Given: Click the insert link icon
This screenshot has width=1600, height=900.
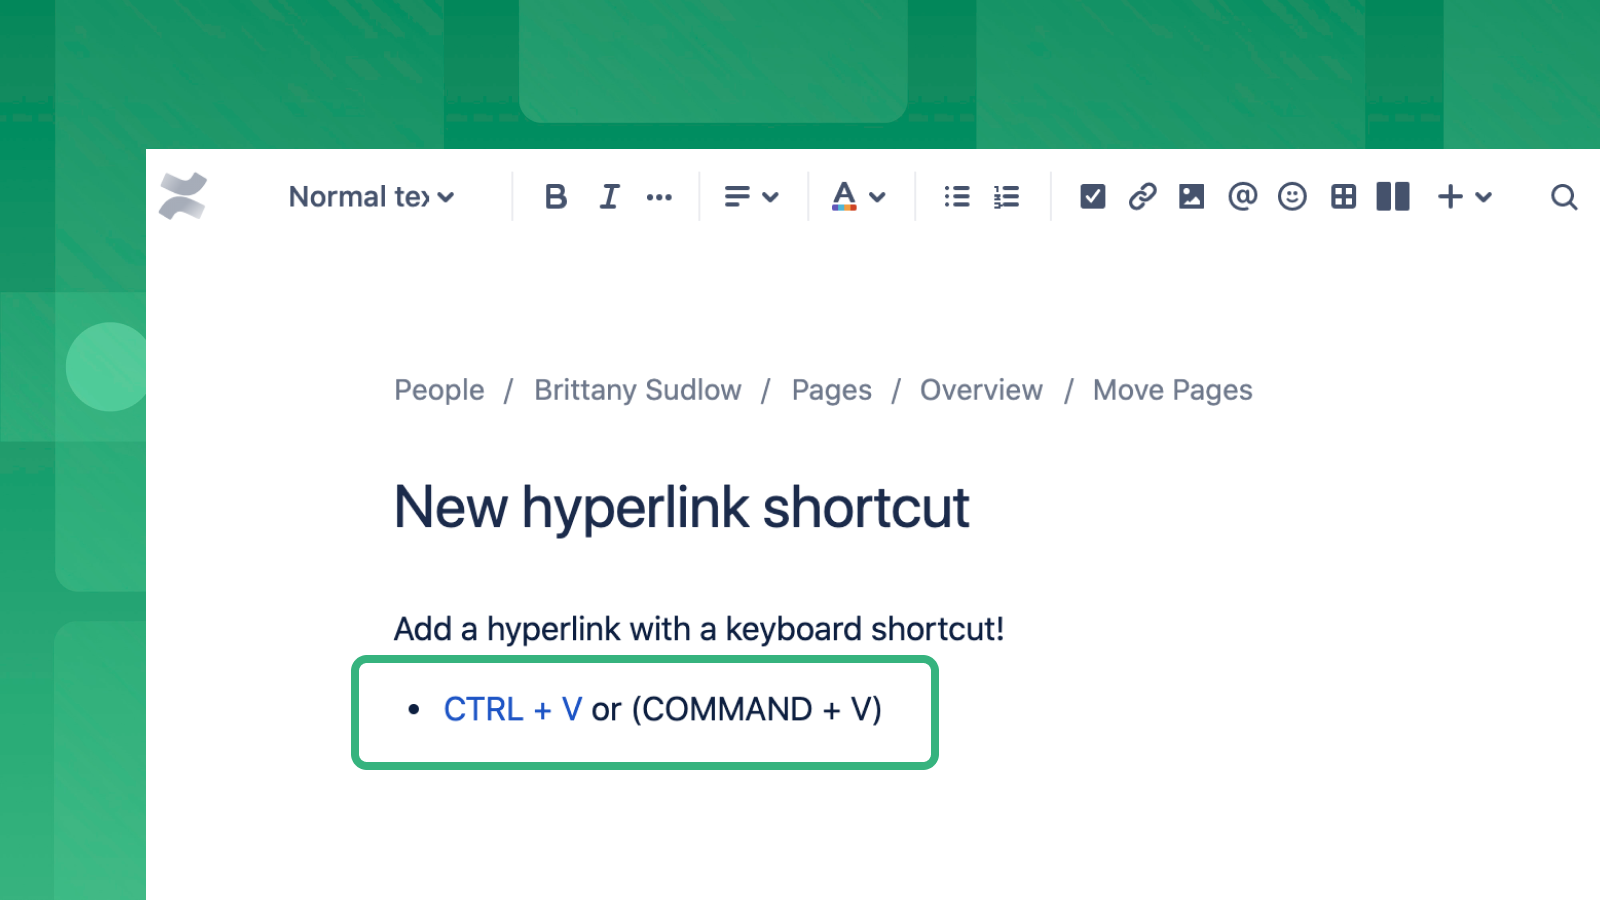Looking at the screenshot, I should (x=1142, y=197).
